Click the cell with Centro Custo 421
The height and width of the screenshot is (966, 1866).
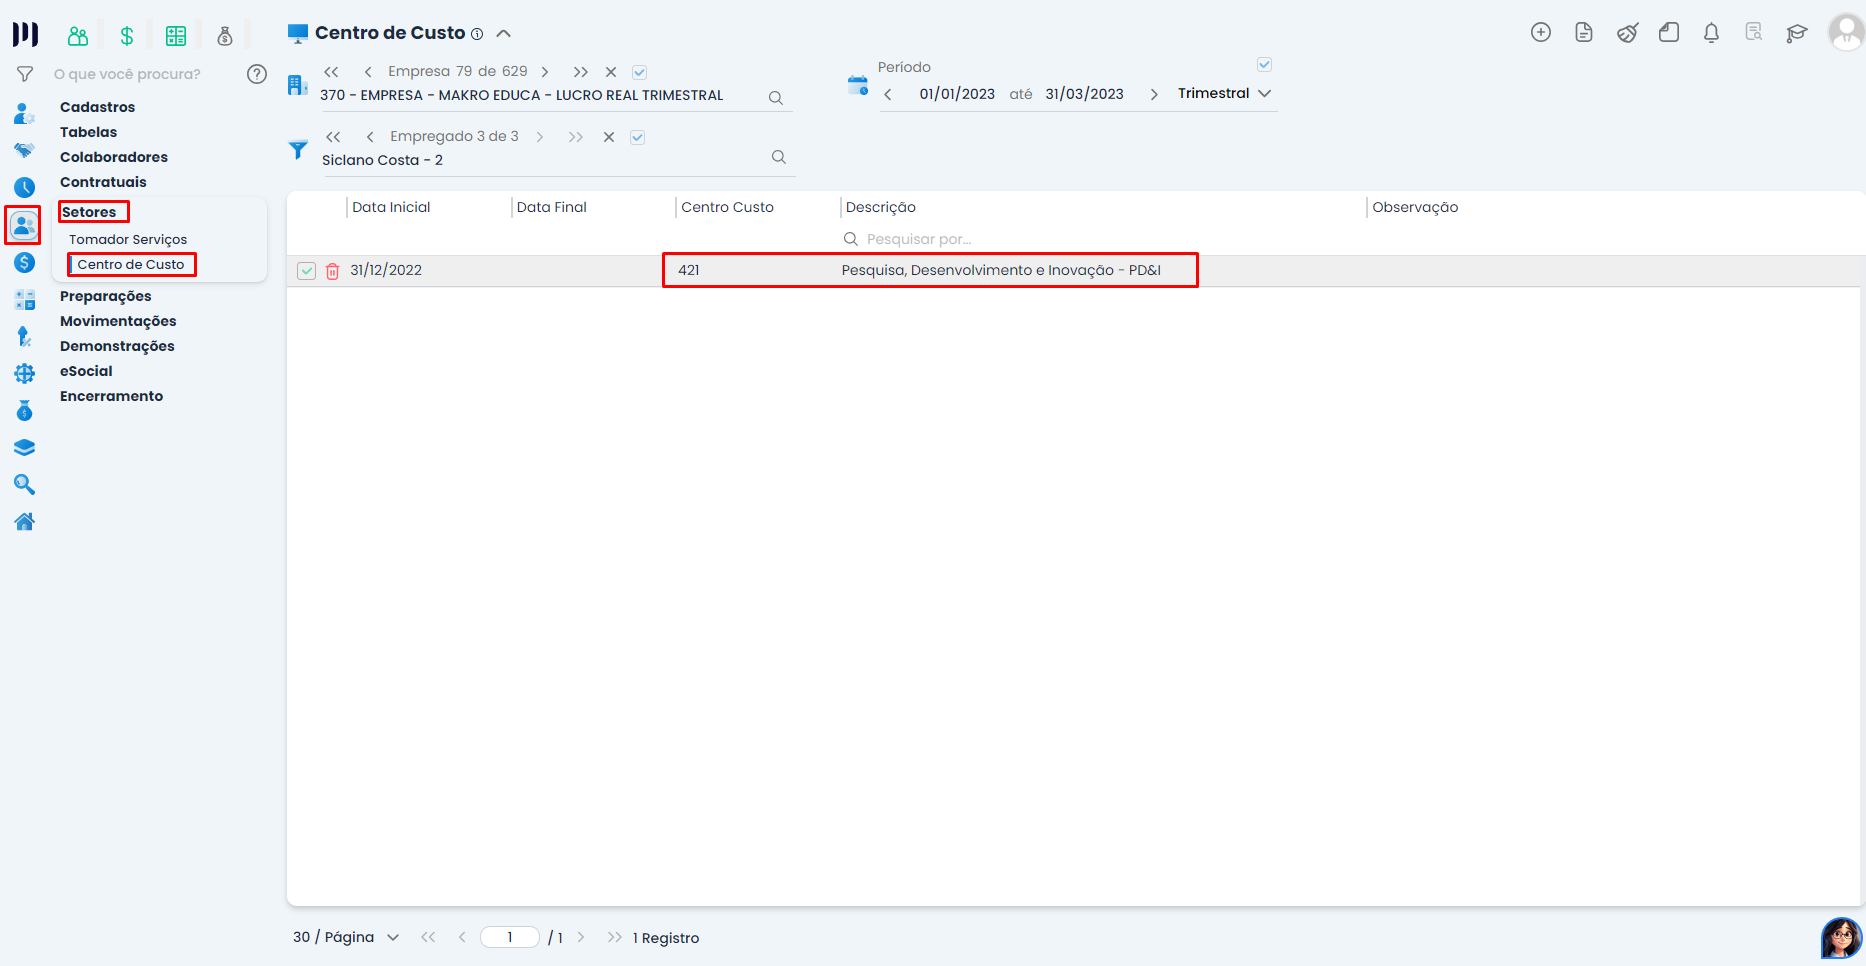[689, 270]
